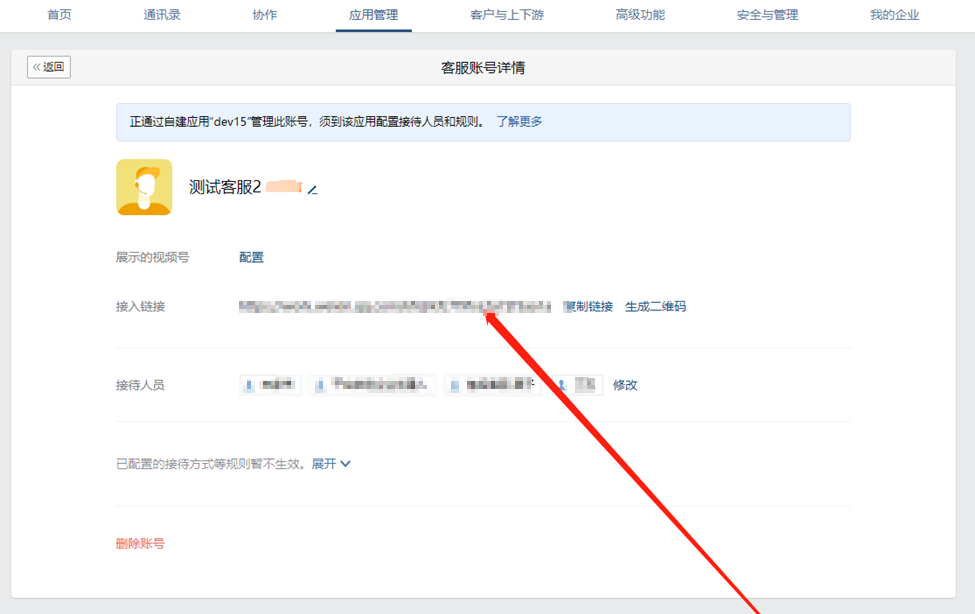
Task: Click 配置 next to 展示的视频号
Action: (251, 258)
